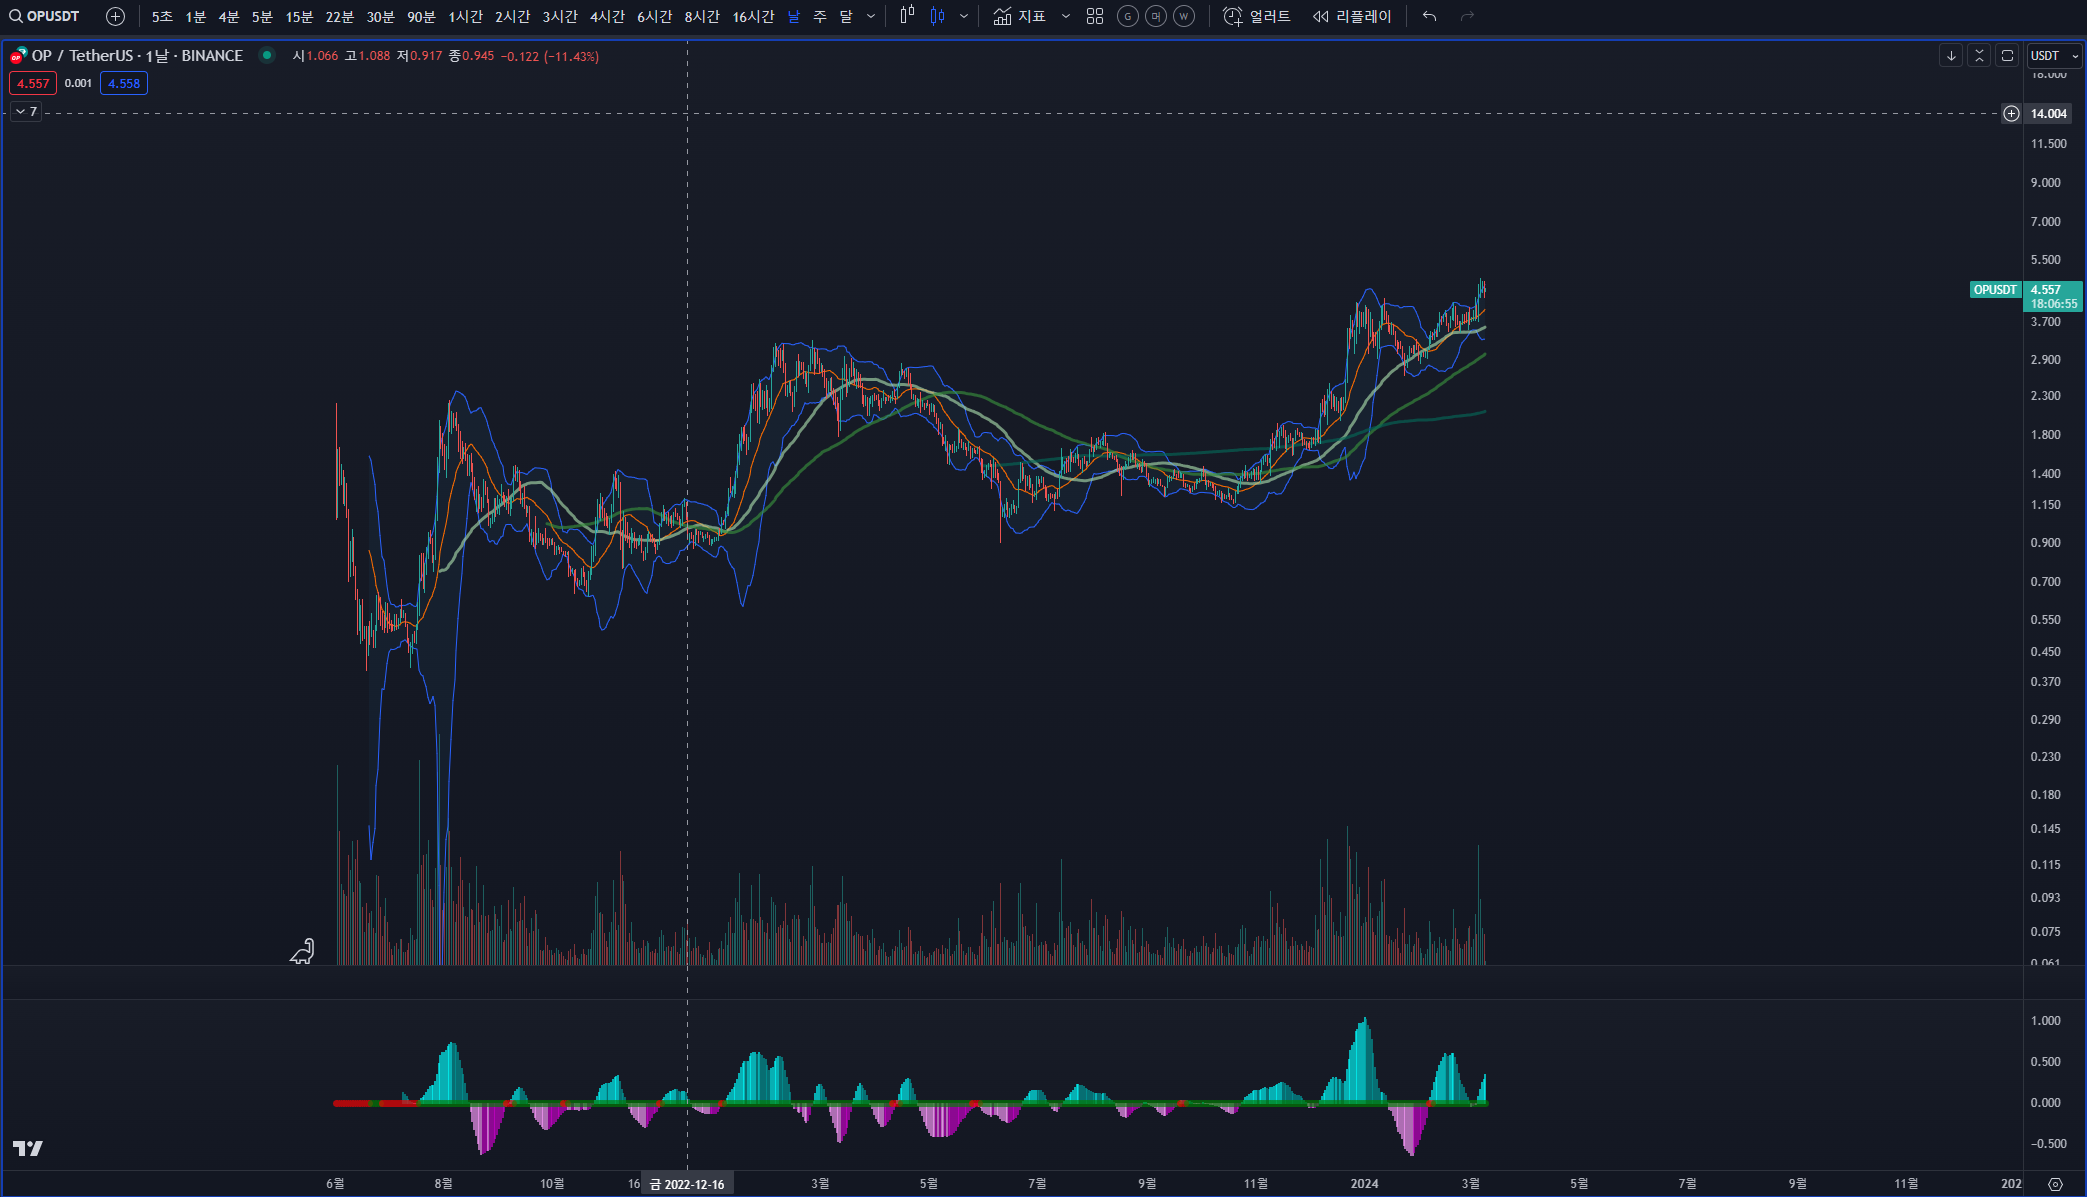Expand the collapsed indicator legend showing 7
Viewport: 2087px width, 1197px height.
tap(26, 112)
